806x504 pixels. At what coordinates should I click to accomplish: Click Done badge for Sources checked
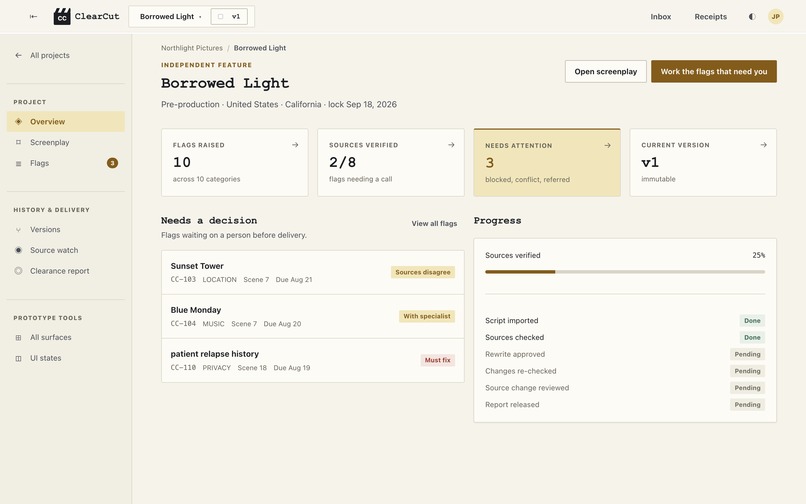pos(752,337)
